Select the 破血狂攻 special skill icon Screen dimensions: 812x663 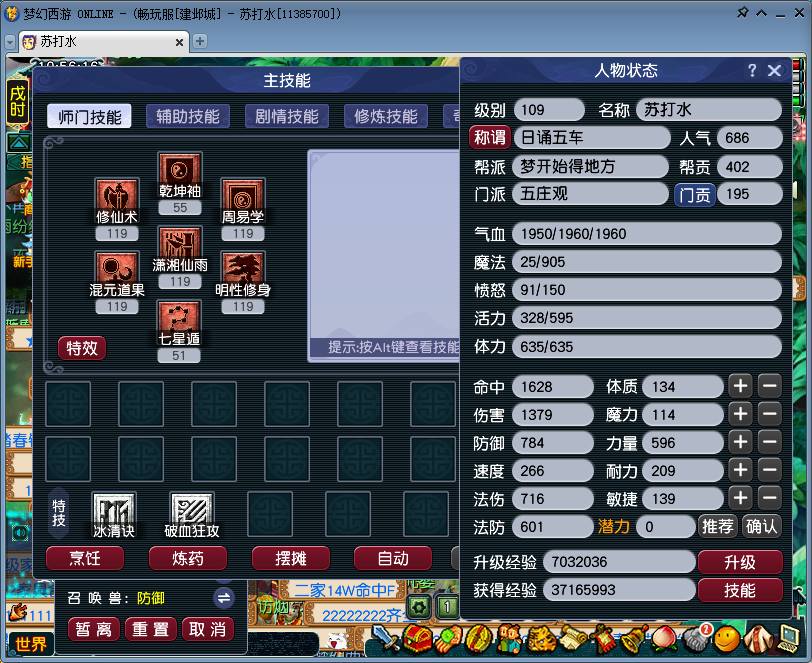click(190, 510)
